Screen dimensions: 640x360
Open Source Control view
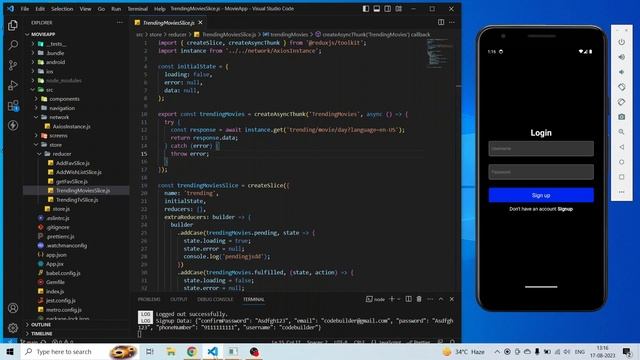[x=13, y=65]
